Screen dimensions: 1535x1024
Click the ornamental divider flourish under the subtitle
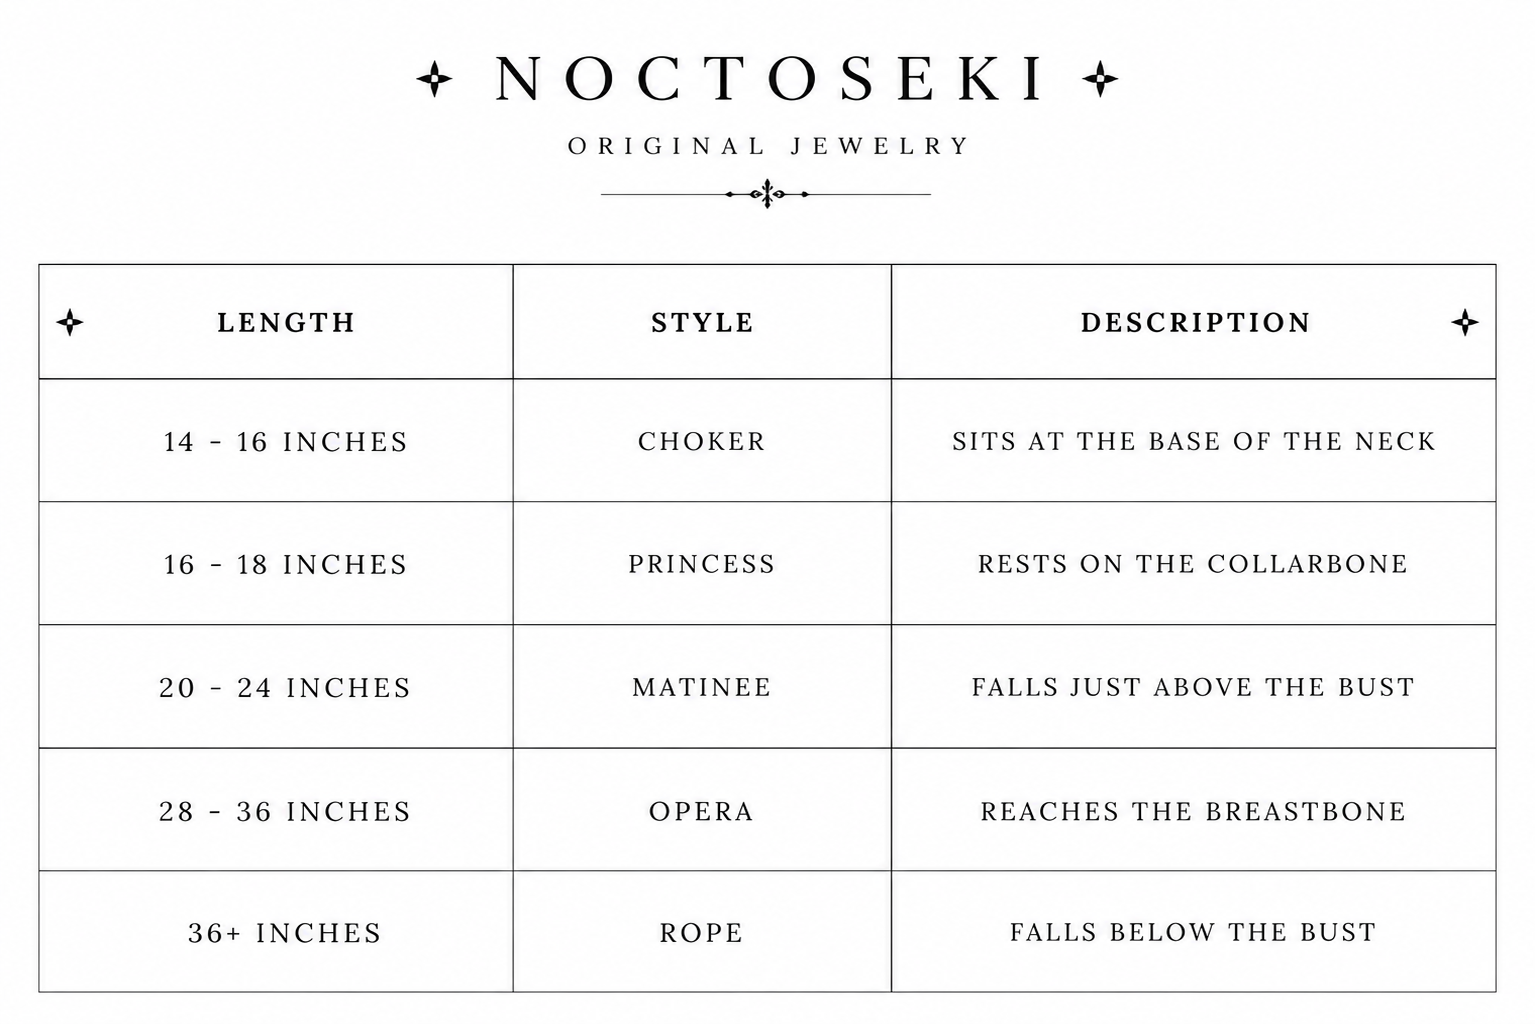point(766,194)
